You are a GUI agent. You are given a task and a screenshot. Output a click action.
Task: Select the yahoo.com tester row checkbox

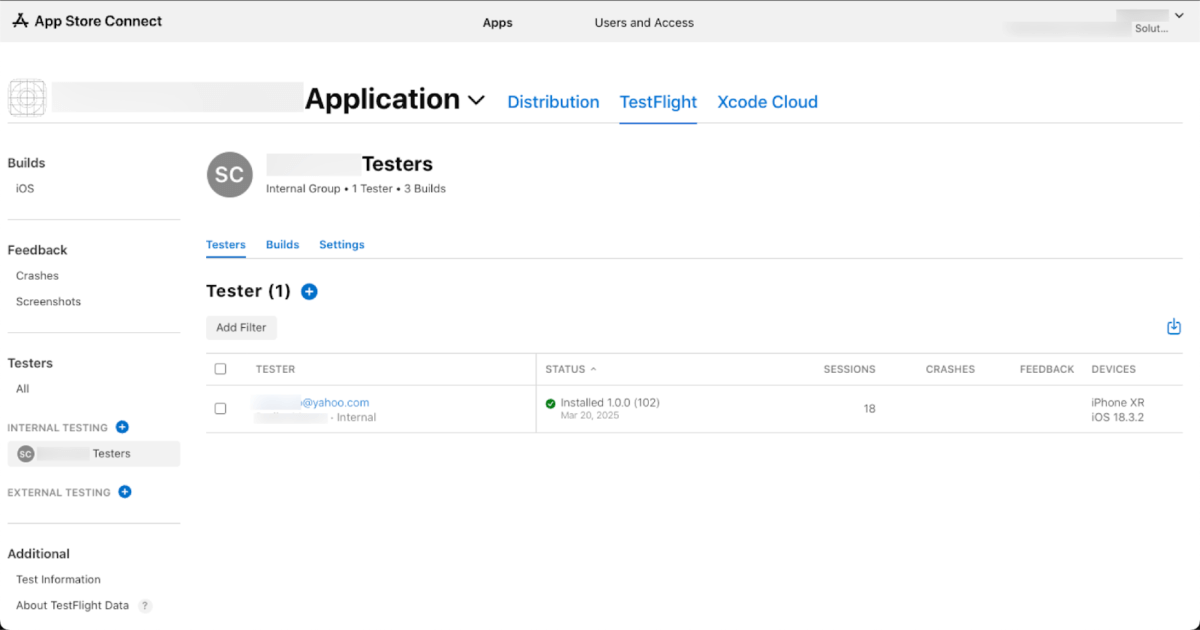(220, 408)
